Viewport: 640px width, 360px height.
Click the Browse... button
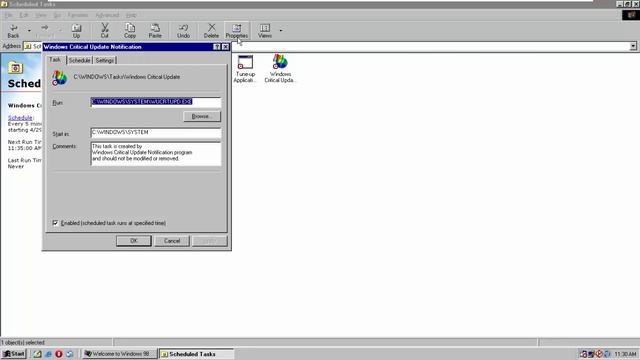[x=202, y=116]
